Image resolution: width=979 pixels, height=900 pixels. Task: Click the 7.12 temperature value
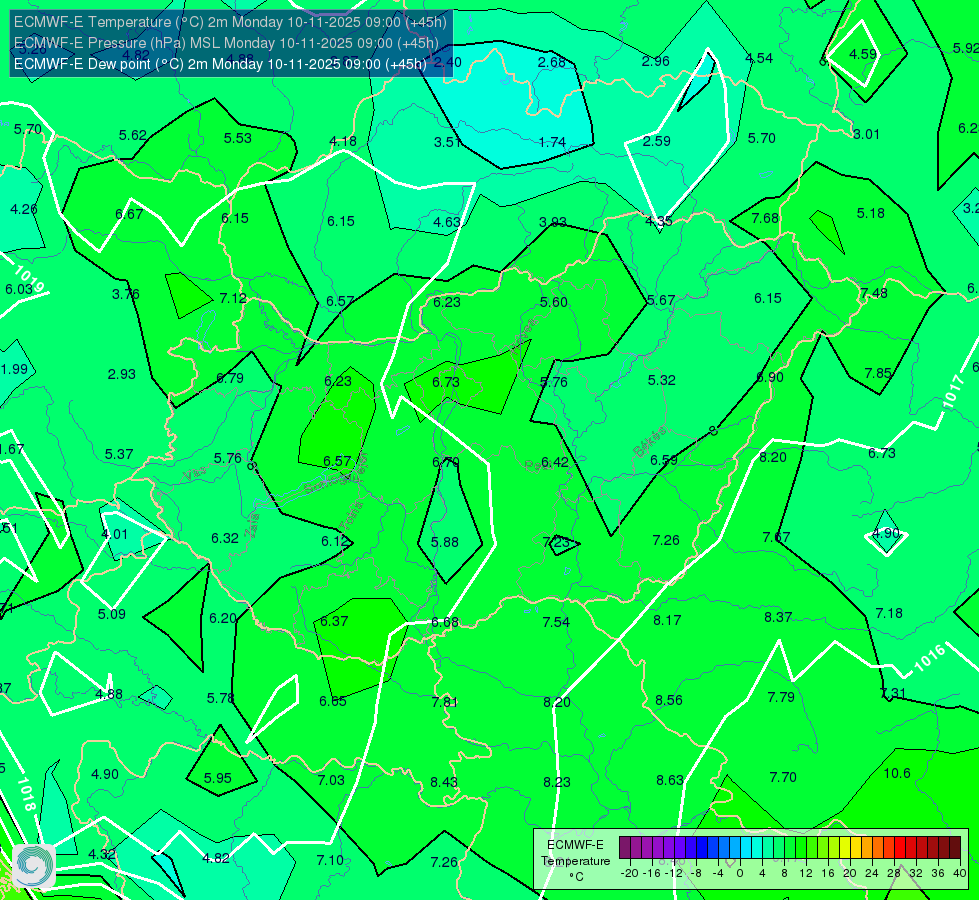pos(233,298)
